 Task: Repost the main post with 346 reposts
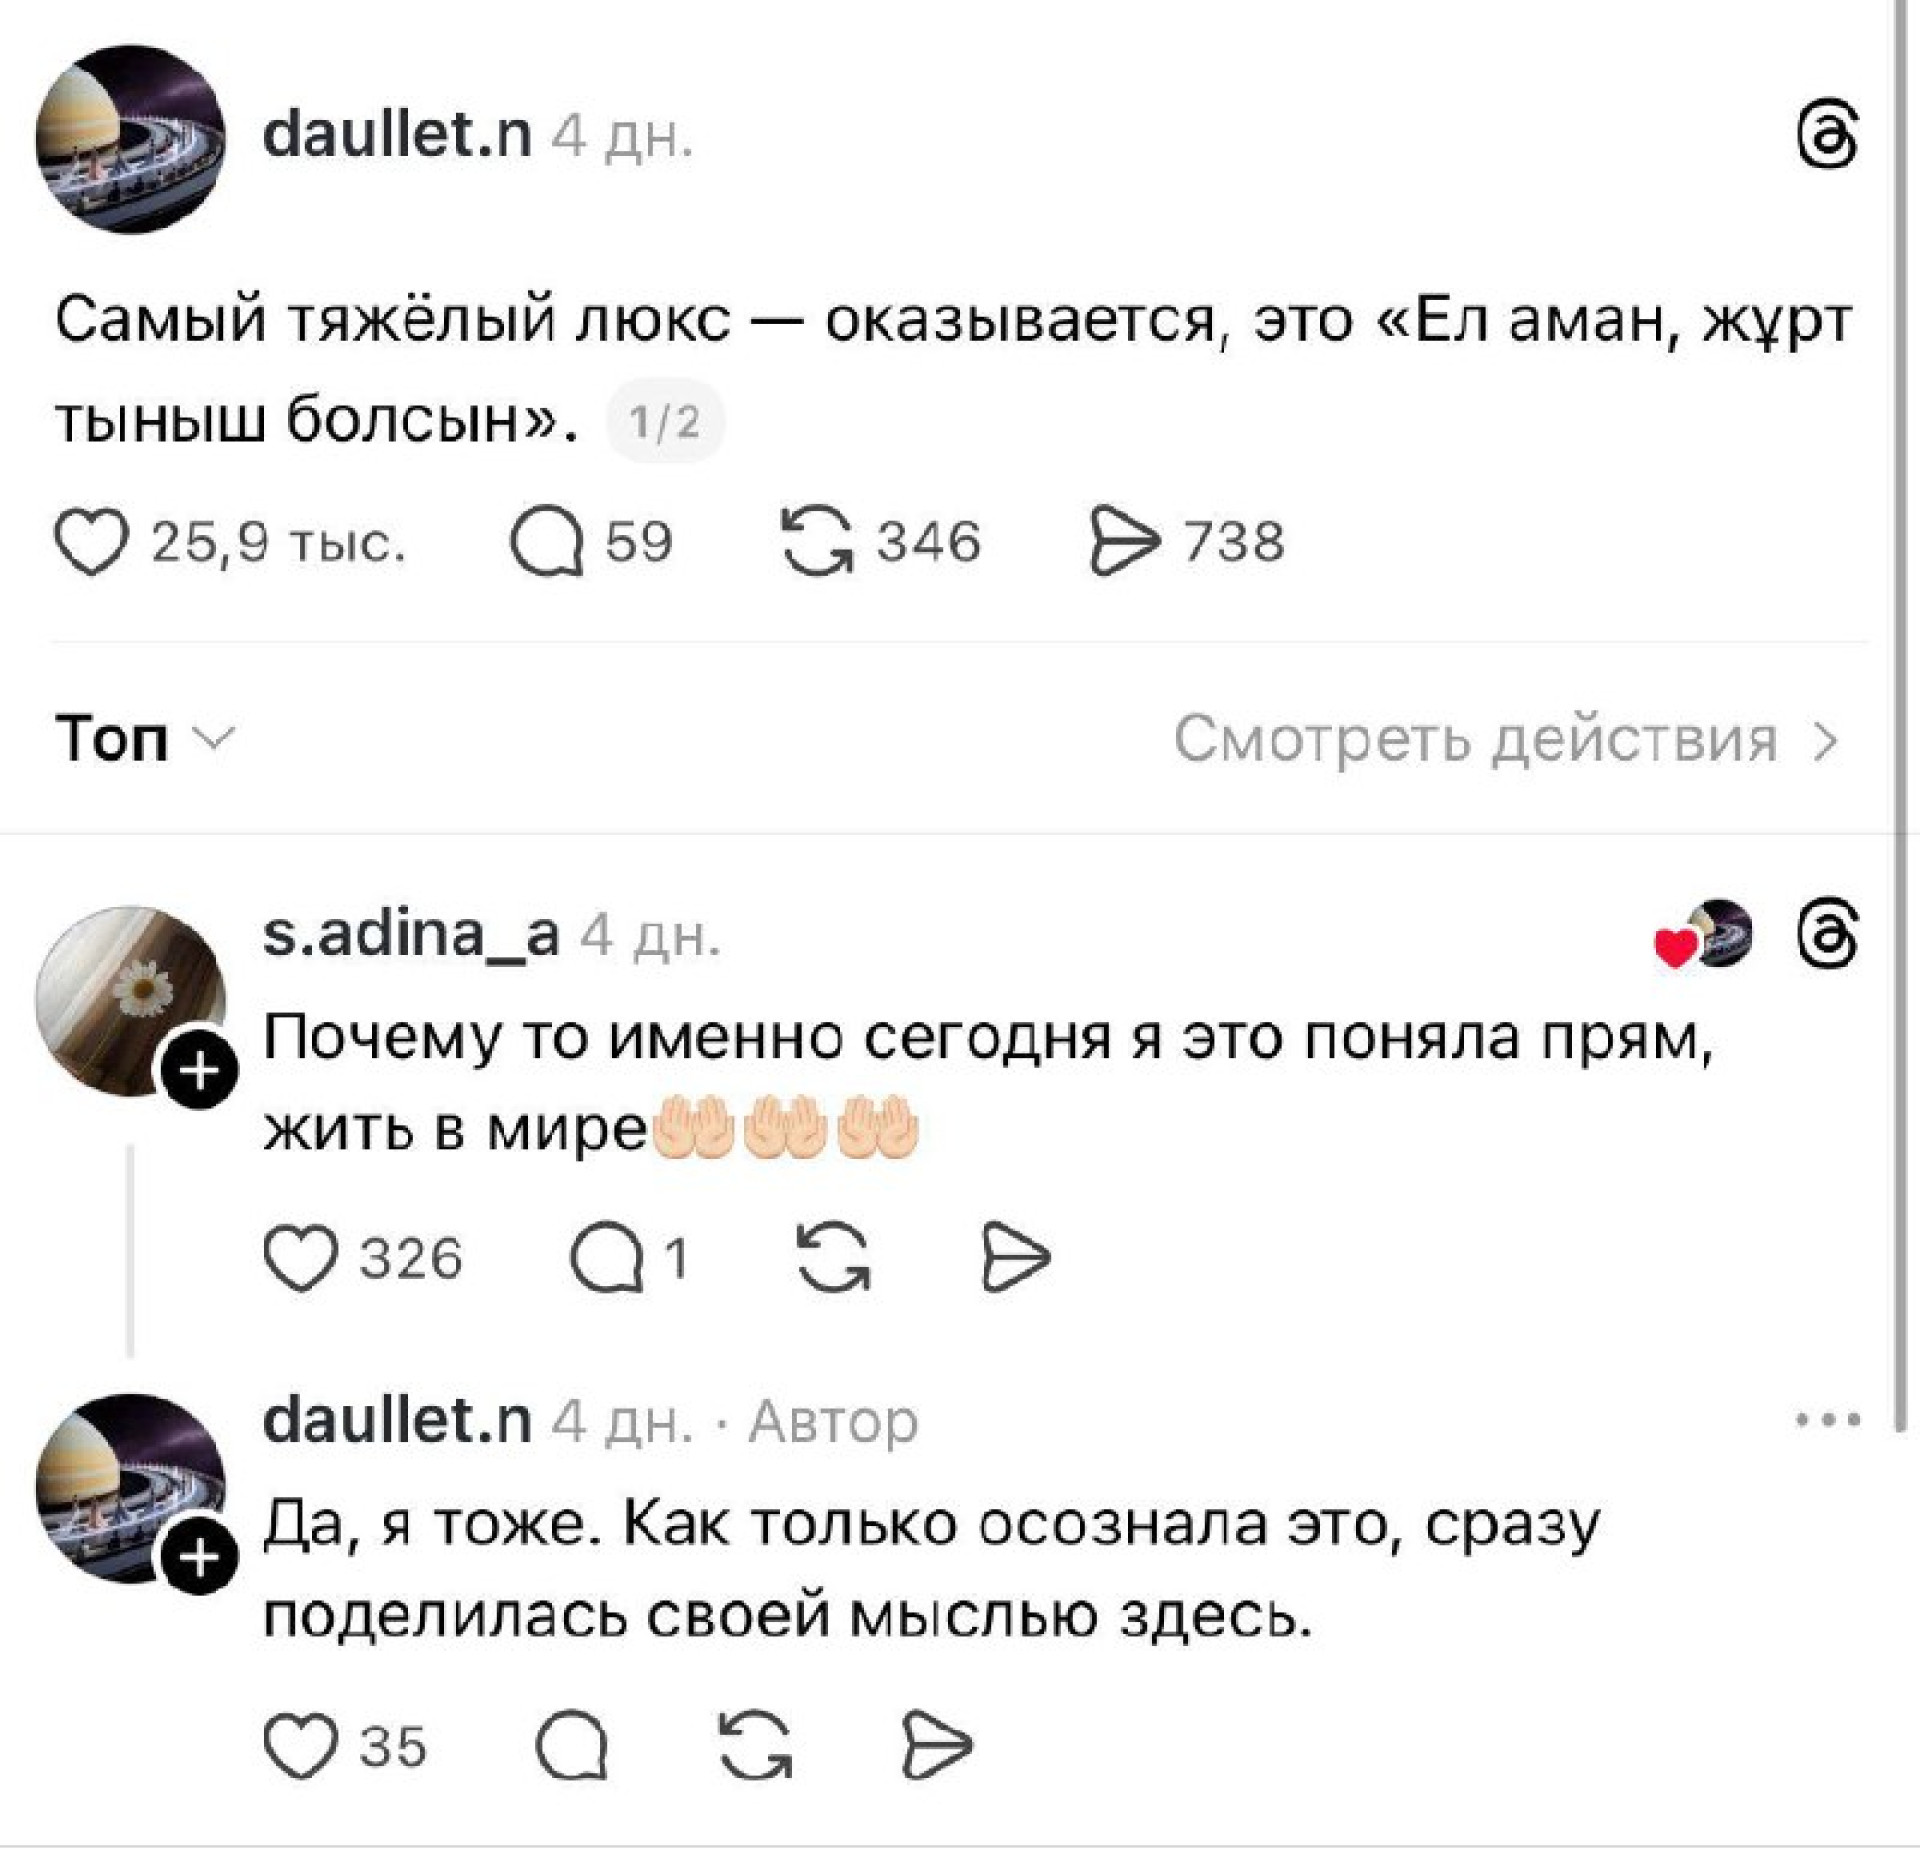pos(818,544)
